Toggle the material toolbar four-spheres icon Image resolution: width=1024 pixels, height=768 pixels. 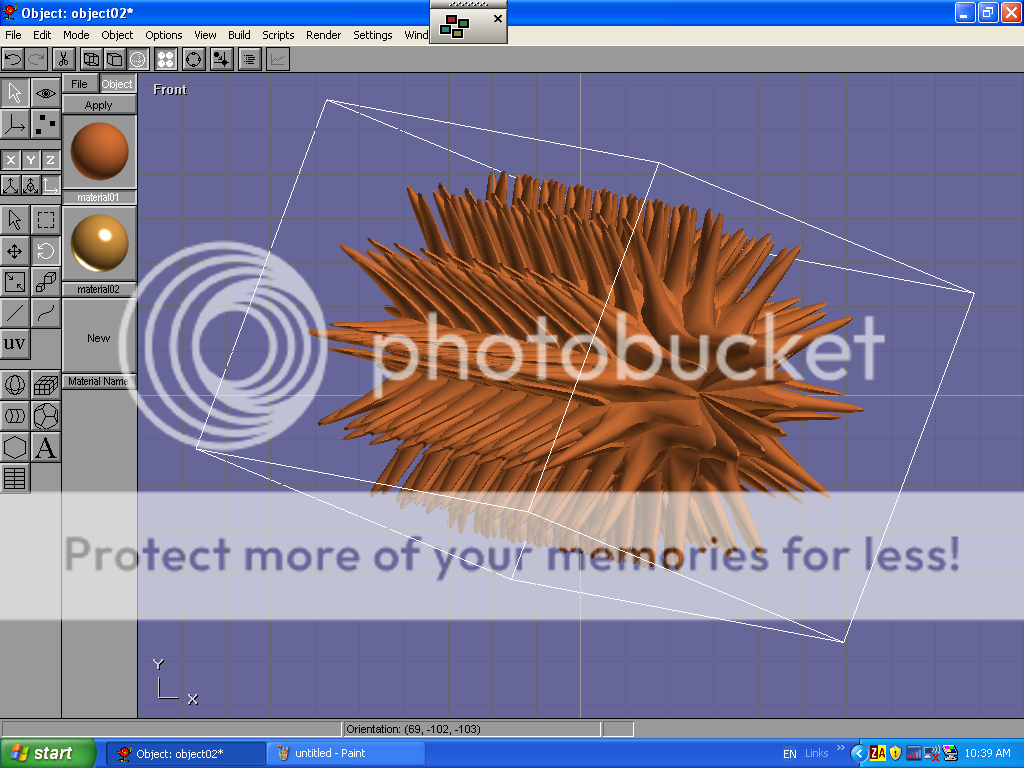166,59
